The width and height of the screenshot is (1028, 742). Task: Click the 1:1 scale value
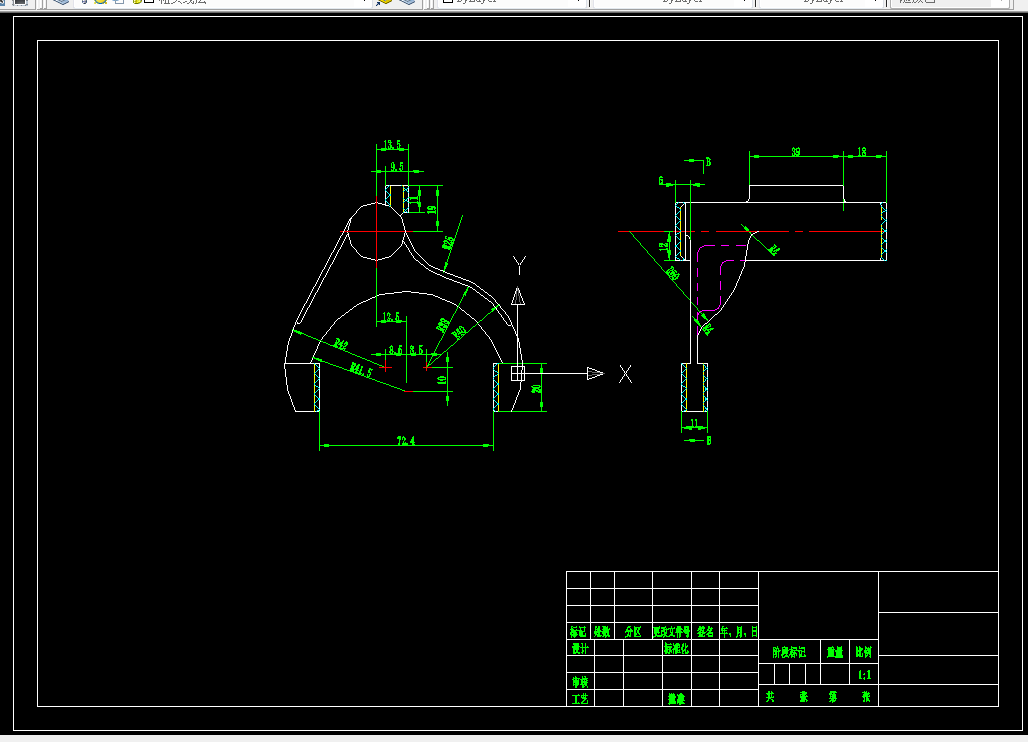864,674
